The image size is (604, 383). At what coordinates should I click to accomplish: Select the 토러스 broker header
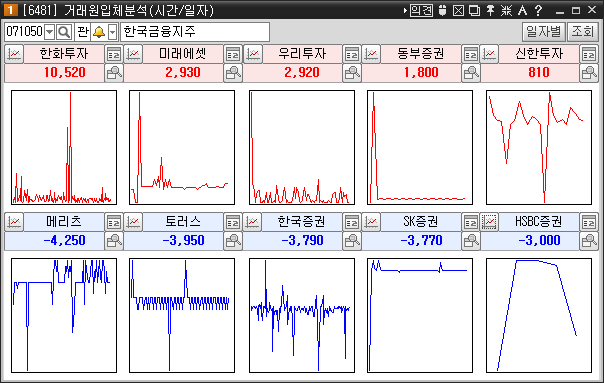pos(183,222)
